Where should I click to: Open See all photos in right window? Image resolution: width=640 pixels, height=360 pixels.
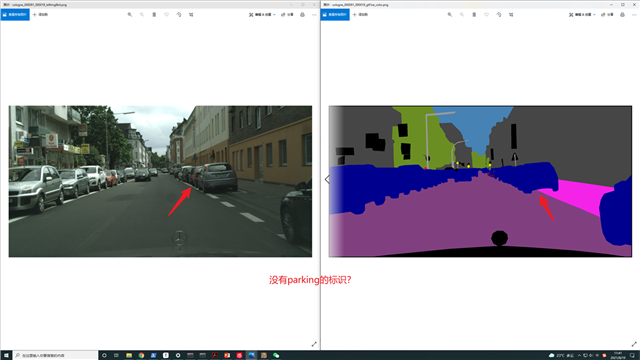(335, 15)
